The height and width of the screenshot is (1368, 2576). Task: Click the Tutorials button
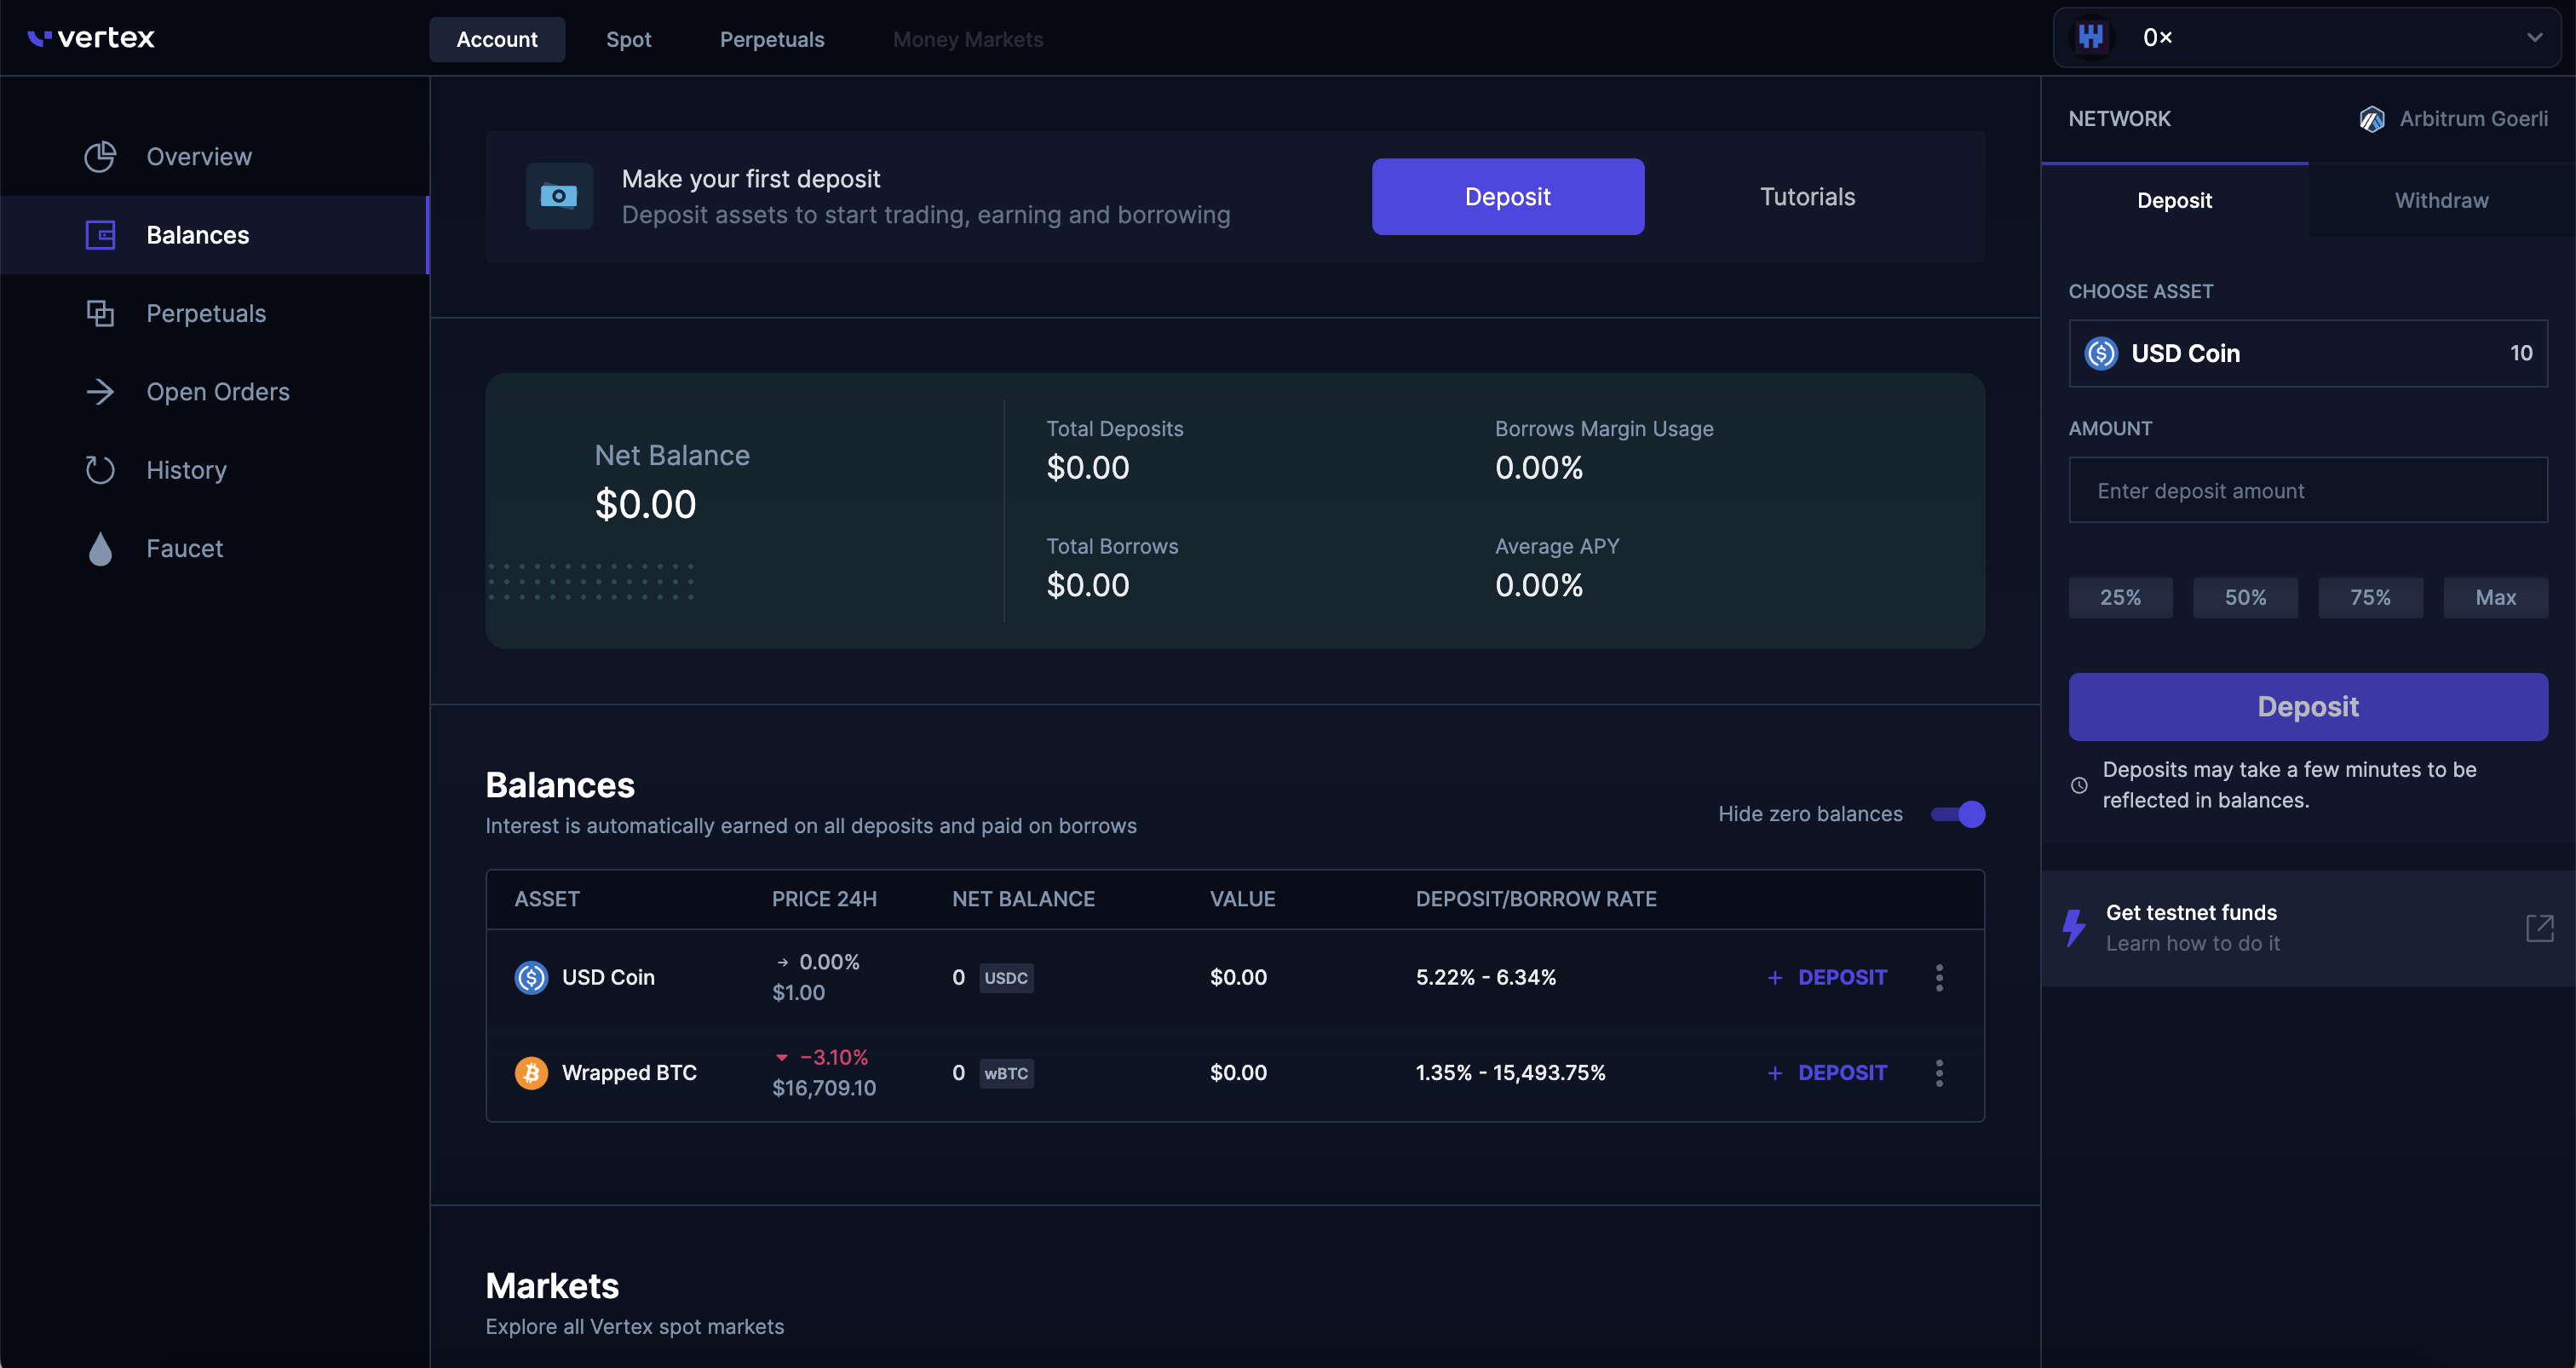coord(1807,197)
